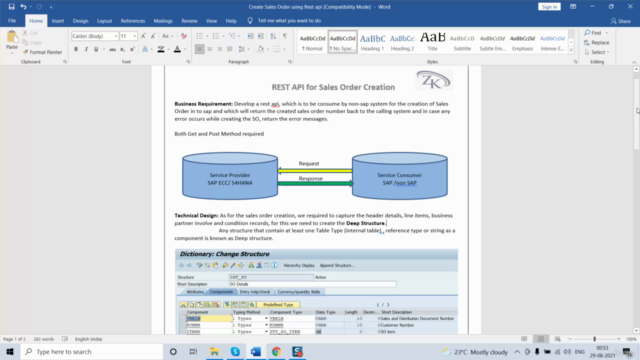Adjust the zoom slider in status bar
This screenshot has height=360, width=640.
coord(594,339)
